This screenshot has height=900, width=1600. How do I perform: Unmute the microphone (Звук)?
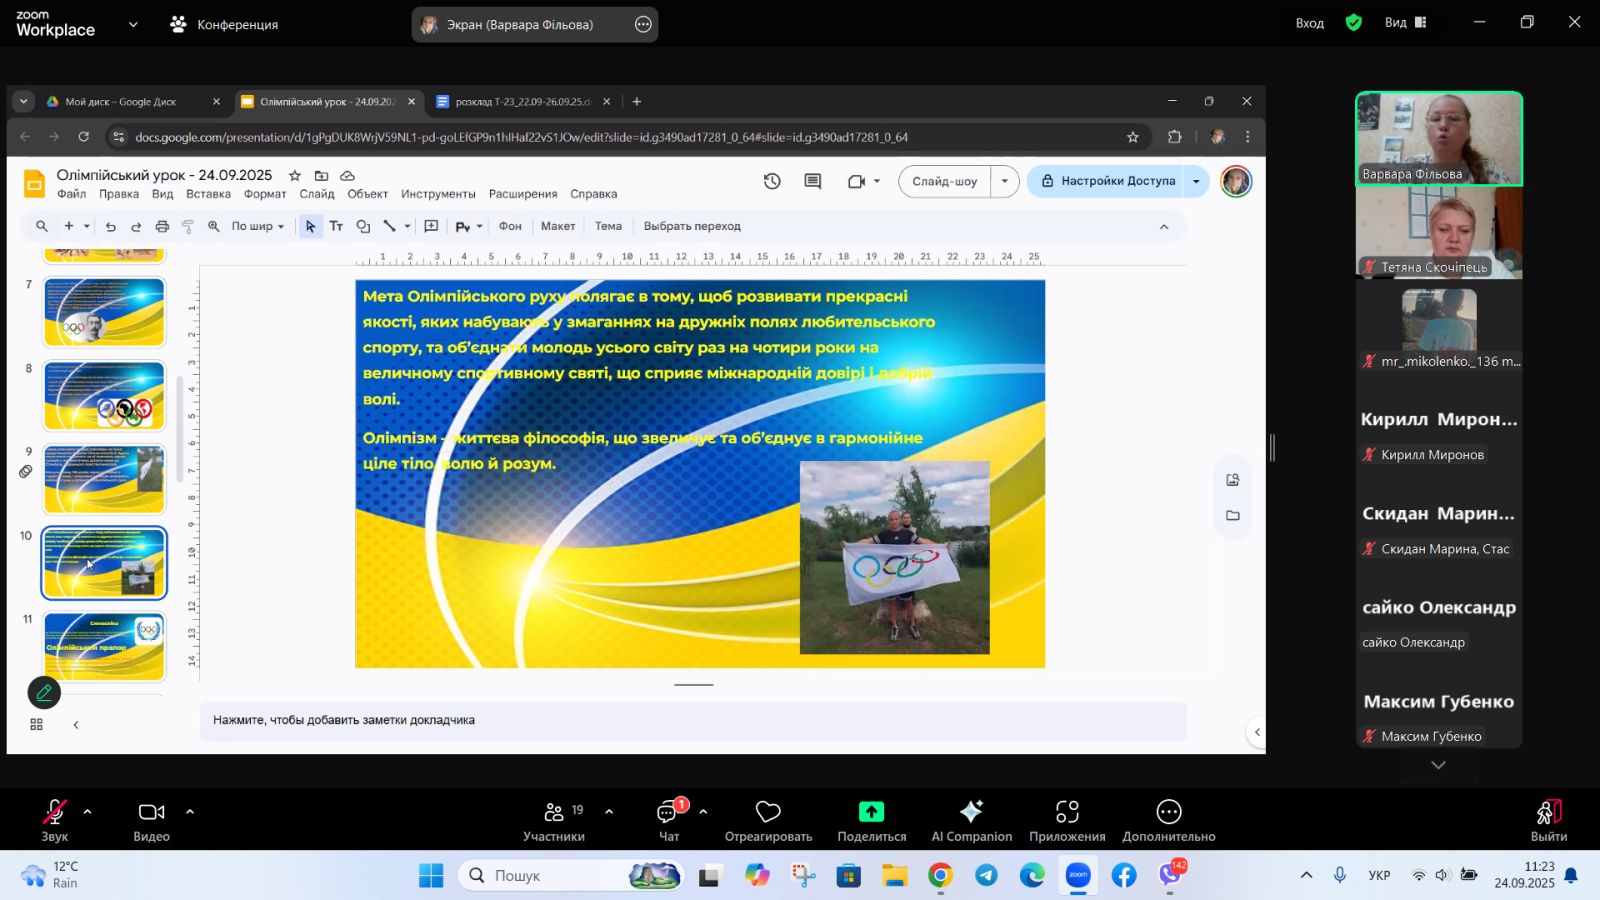(55, 812)
